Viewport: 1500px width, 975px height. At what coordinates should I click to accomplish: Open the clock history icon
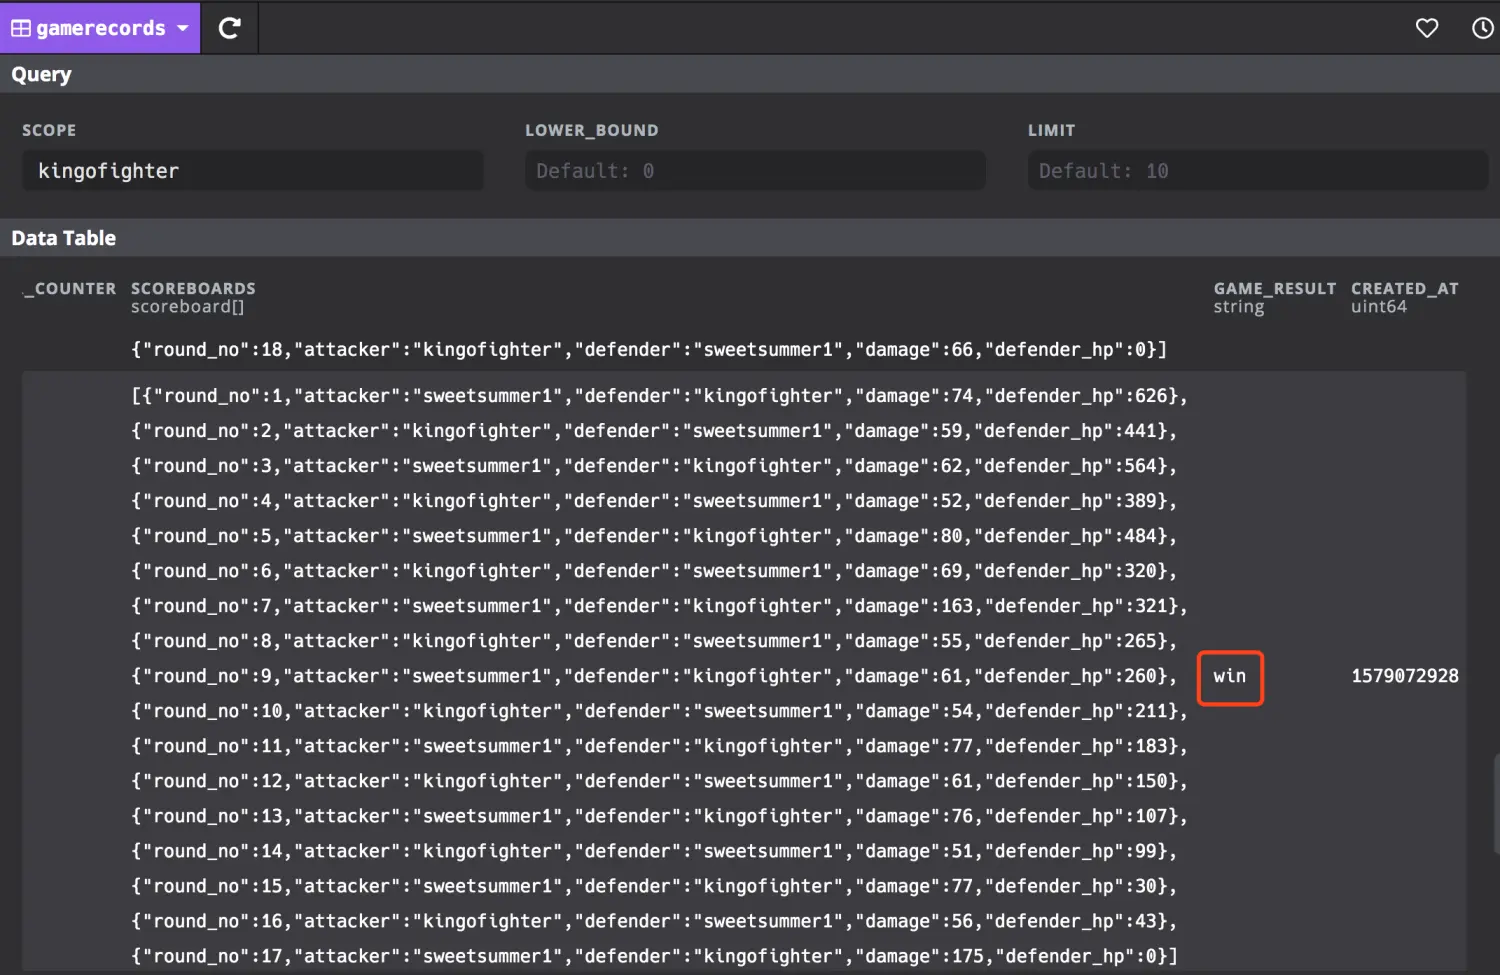coord(1482,28)
